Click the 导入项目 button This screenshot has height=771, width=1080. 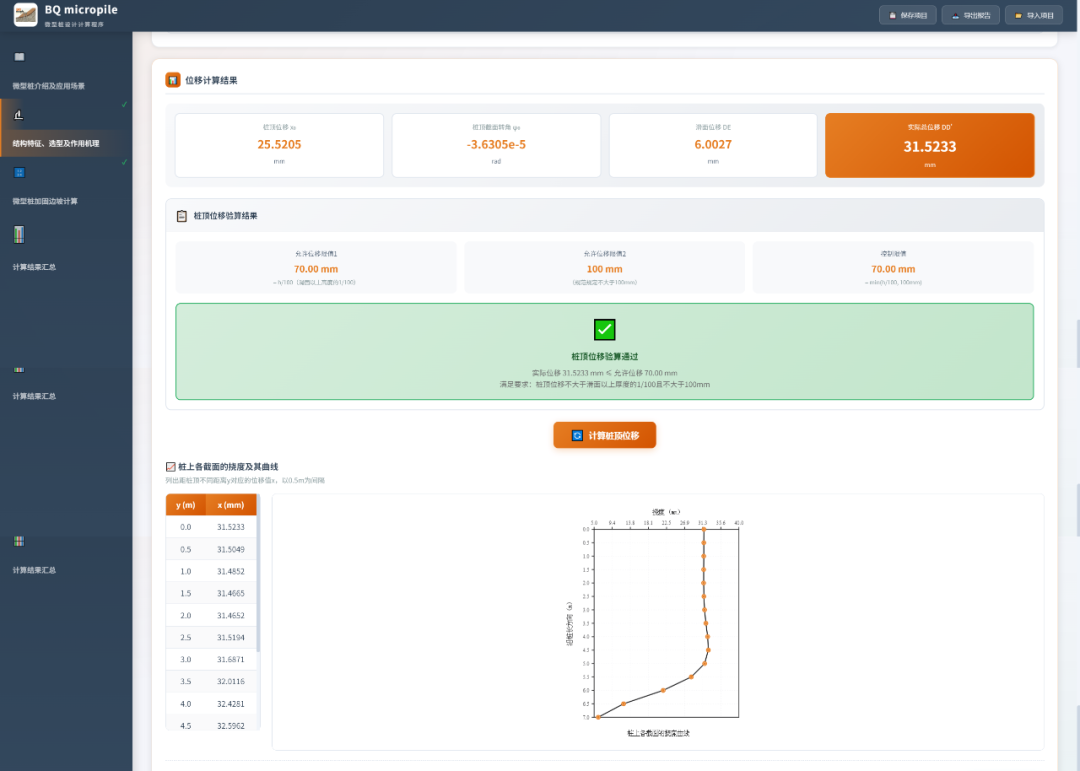coord(1034,15)
